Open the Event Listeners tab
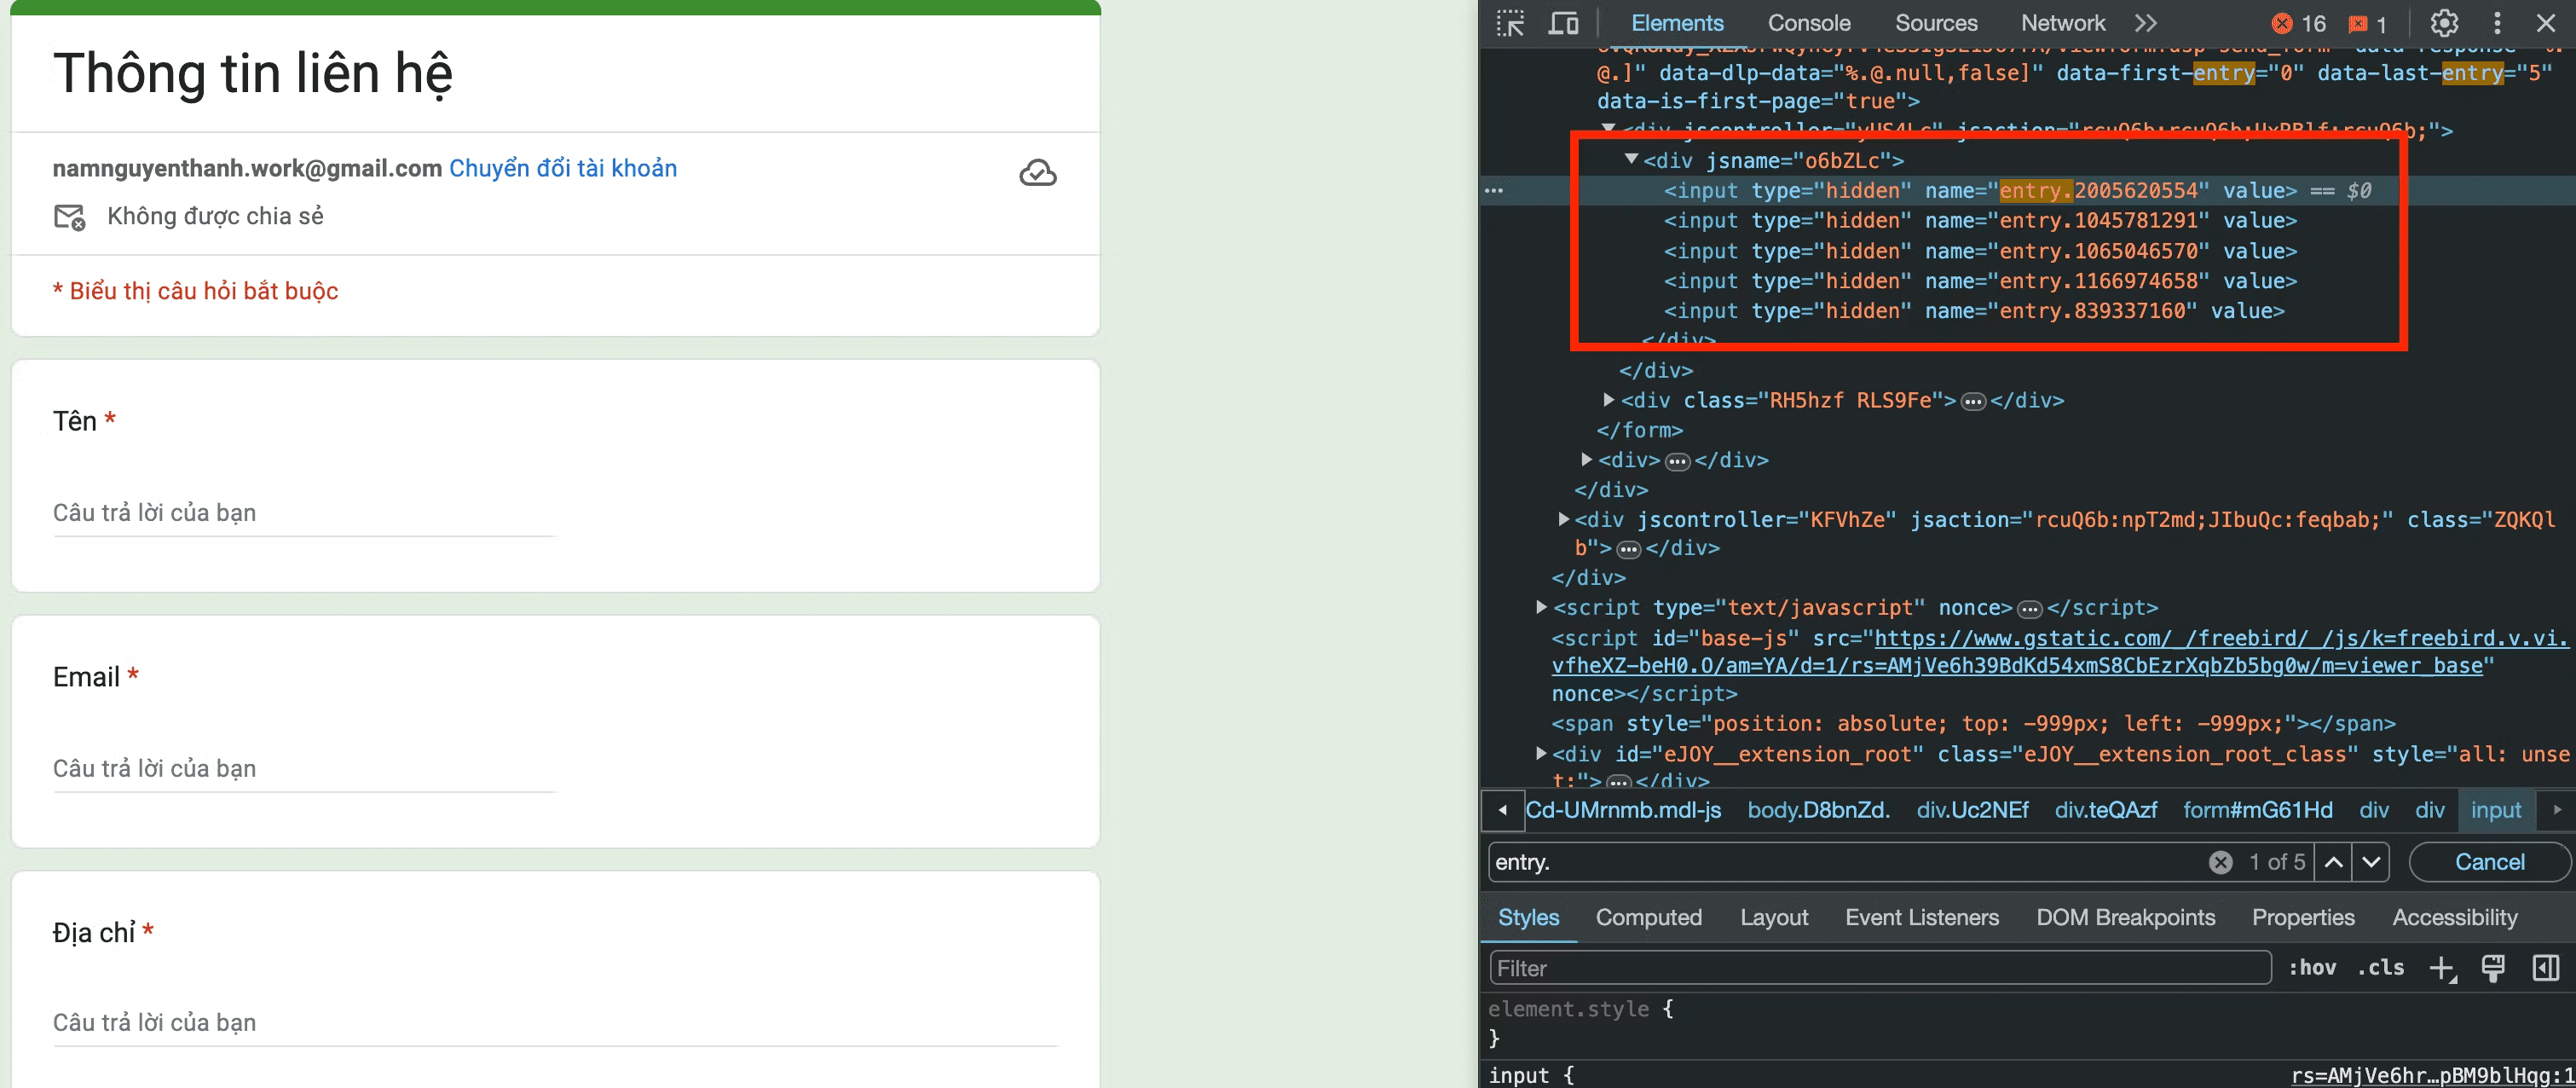Image resolution: width=2576 pixels, height=1088 pixels. click(x=1922, y=917)
